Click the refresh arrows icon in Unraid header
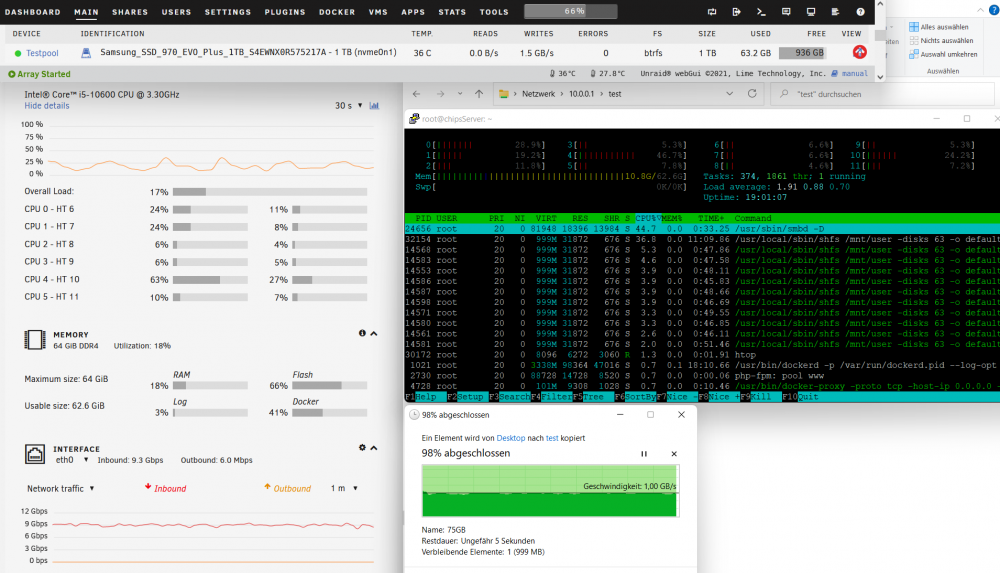Viewport: 1000px width, 573px height. [712, 11]
